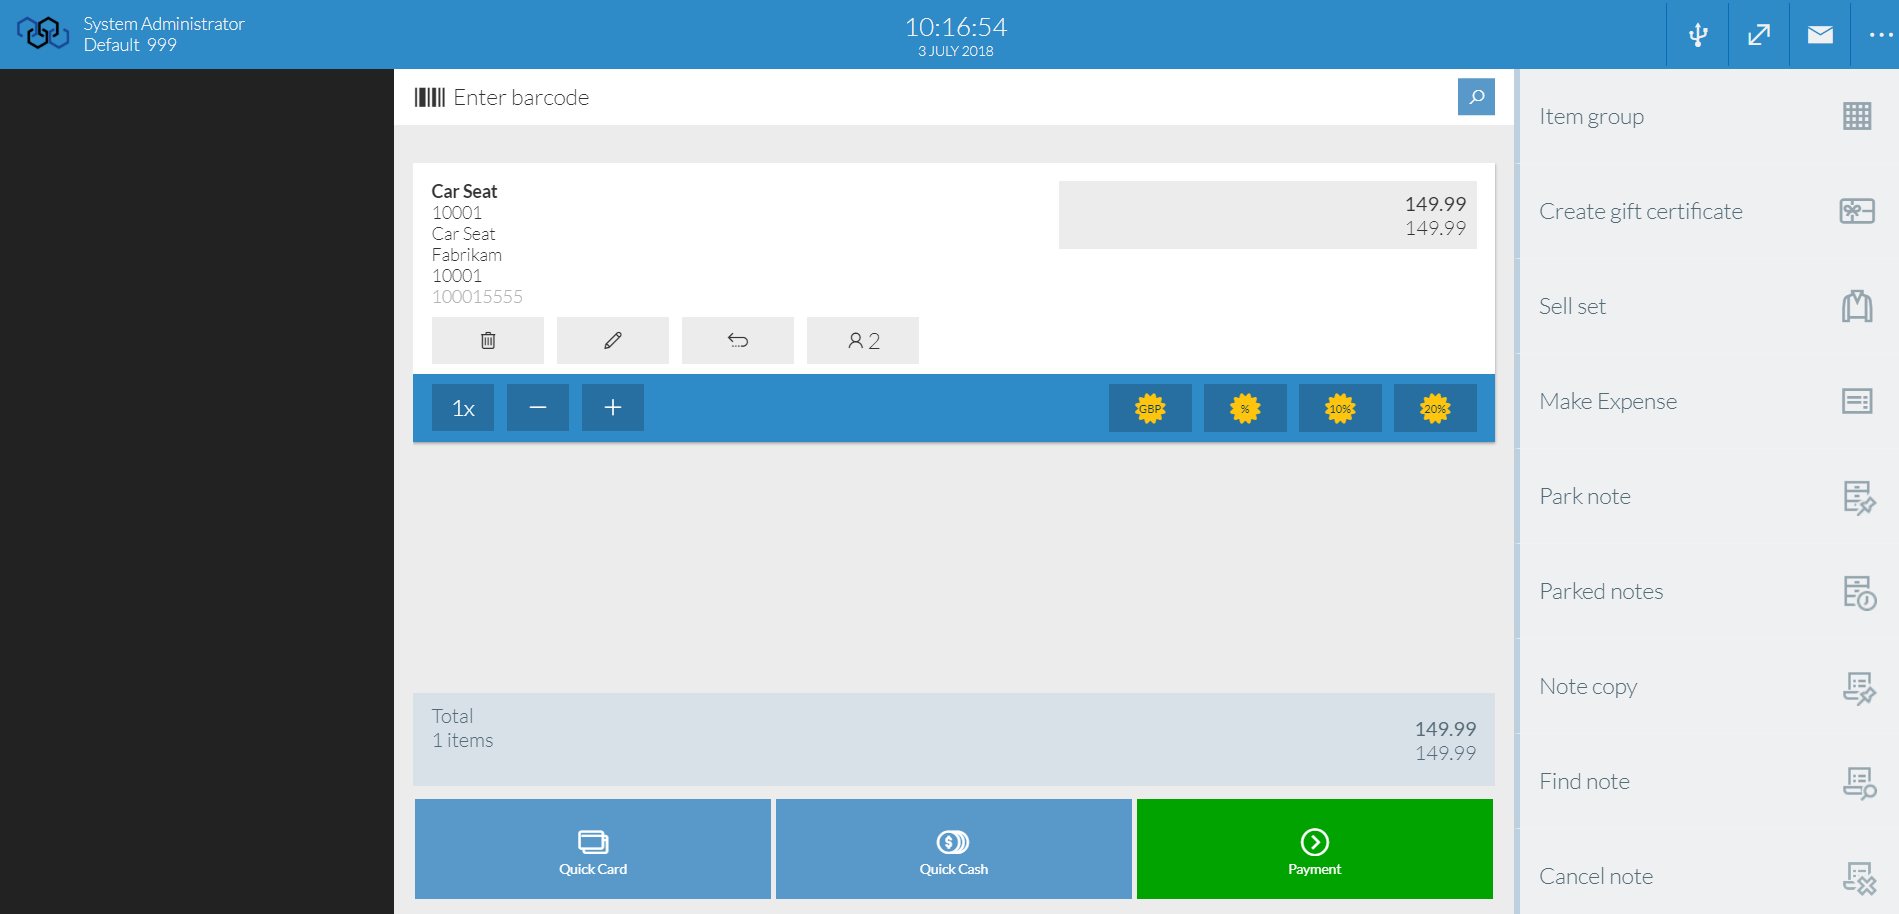Click the "Default 999" register label

coord(130,45)
